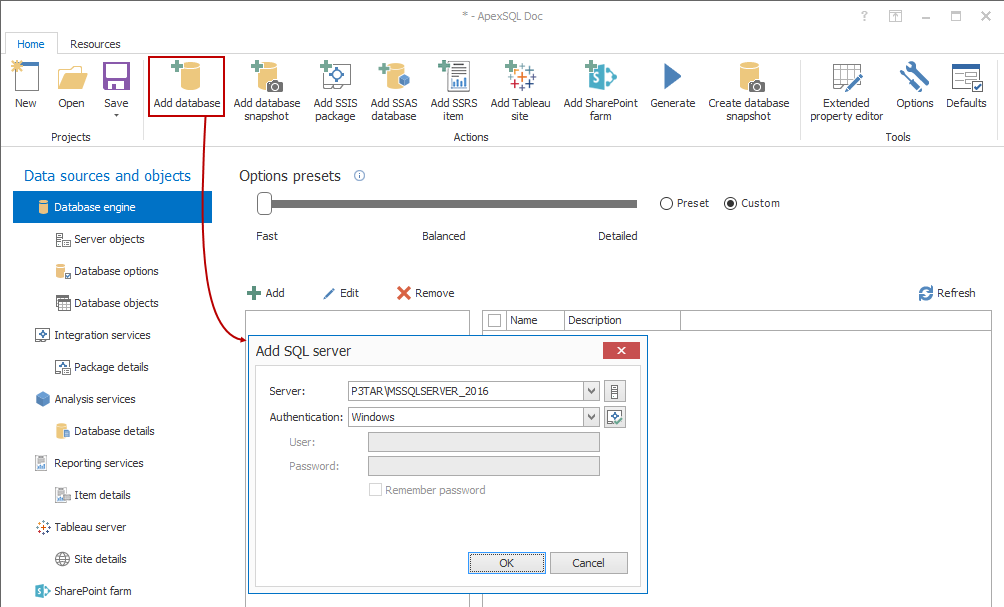Viewport: 1004px width, 607px height.
Task: Create a New project
Action: (26, 85)
